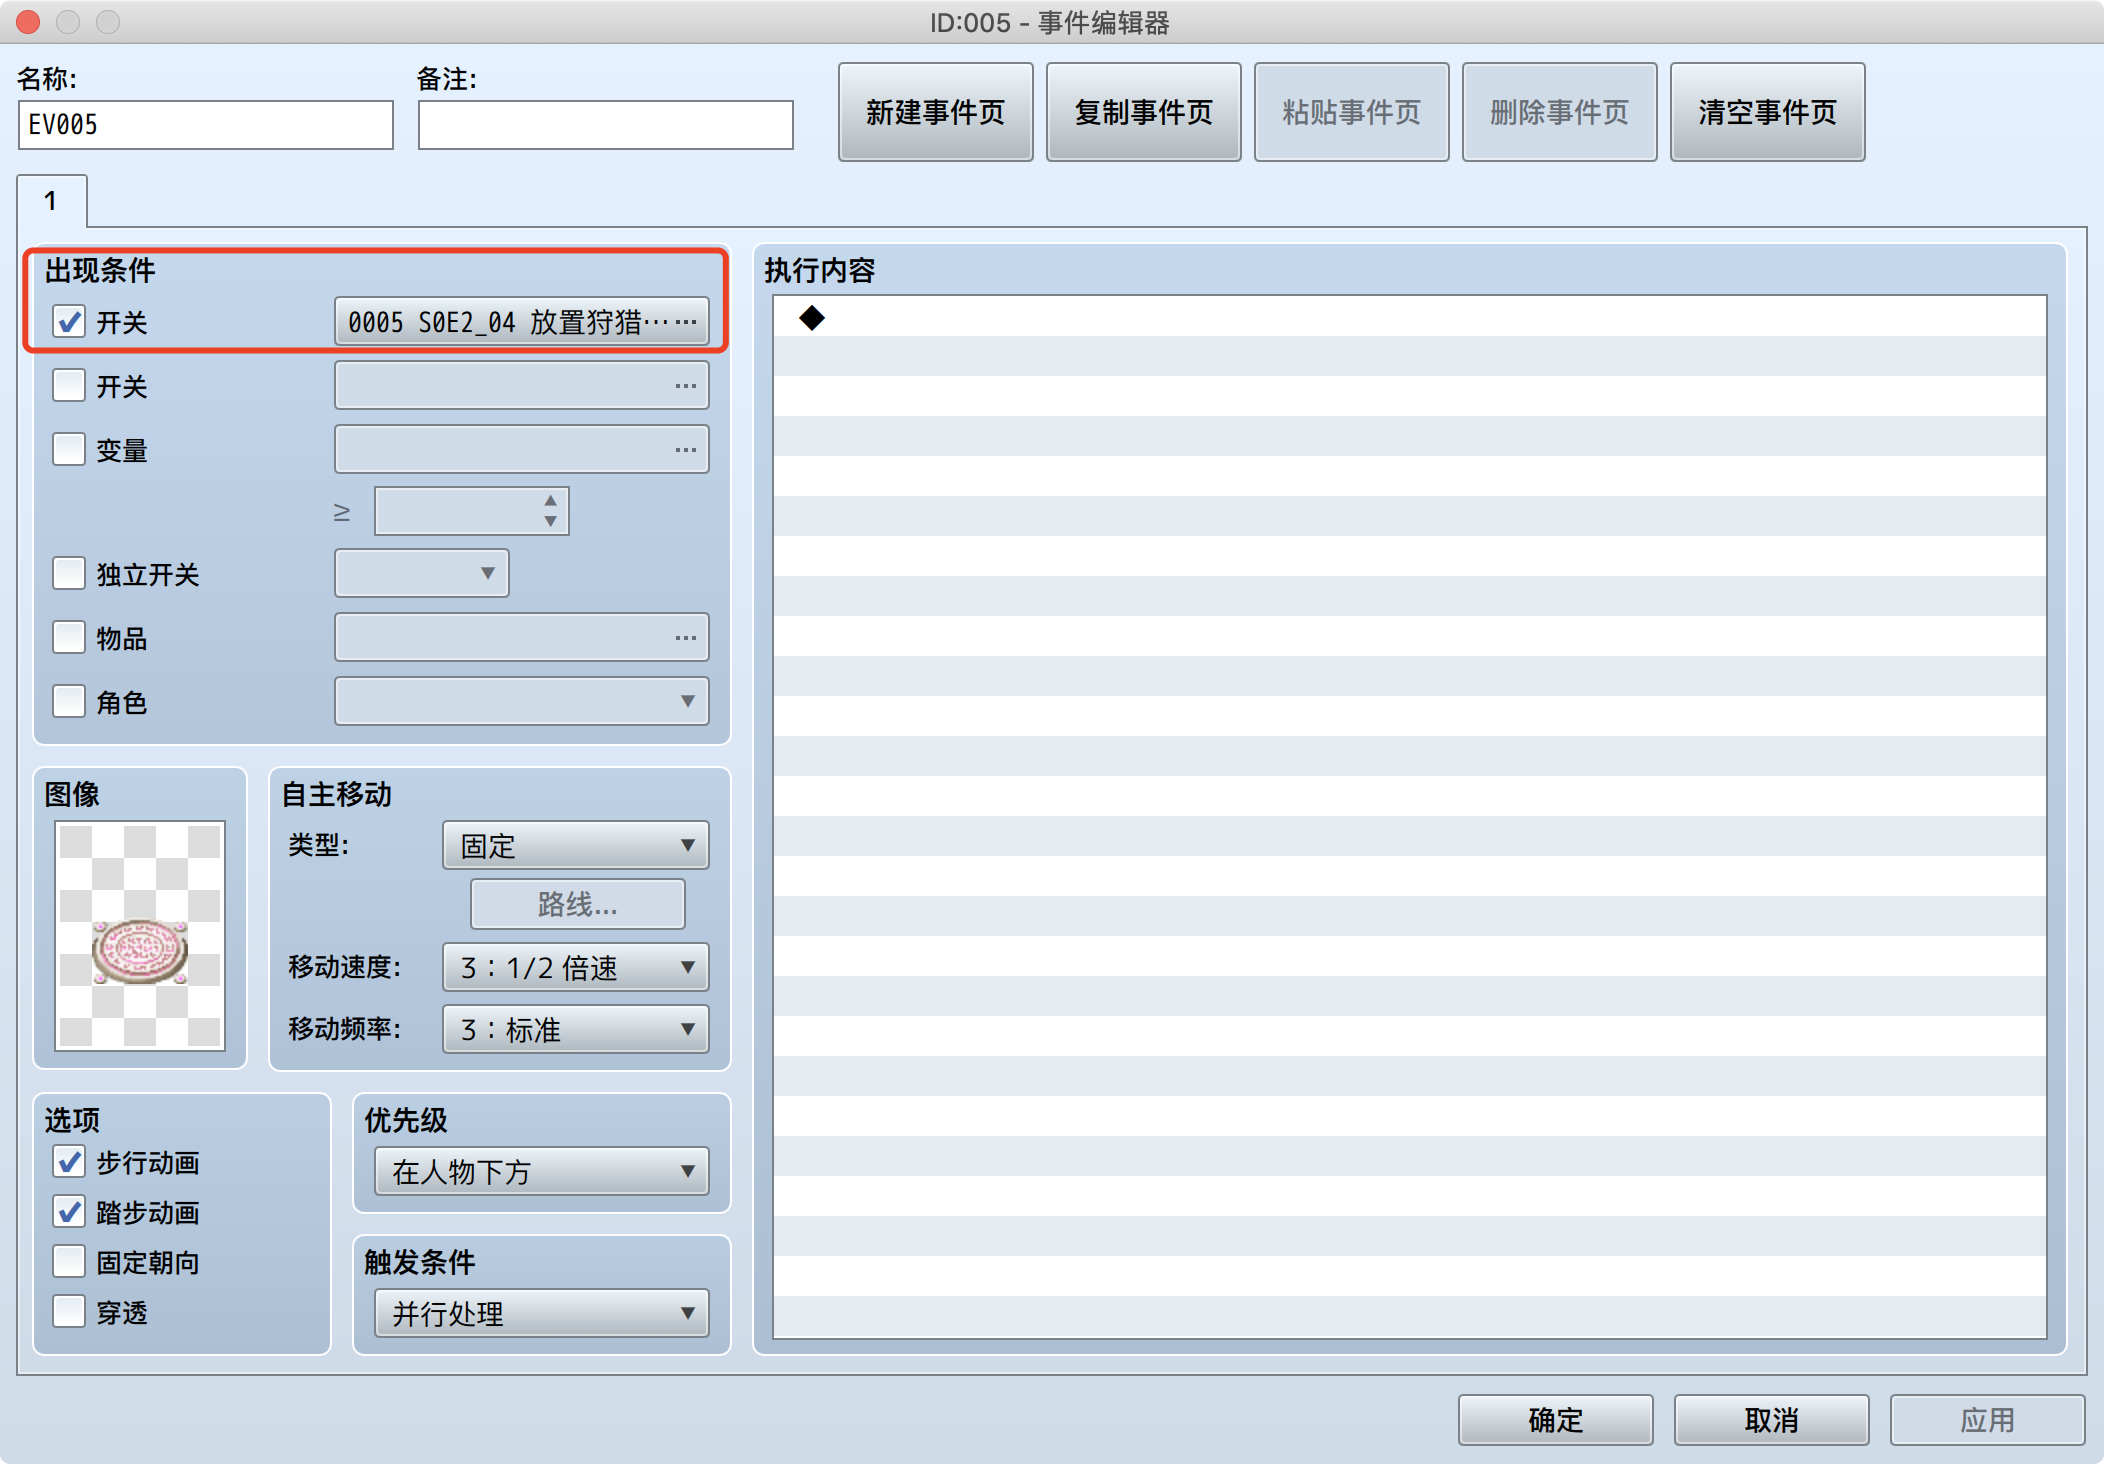This screenshot has height=1464, width=2104.
Task: Enable the 变量 condition checkbox
Action: coord(69,450)
